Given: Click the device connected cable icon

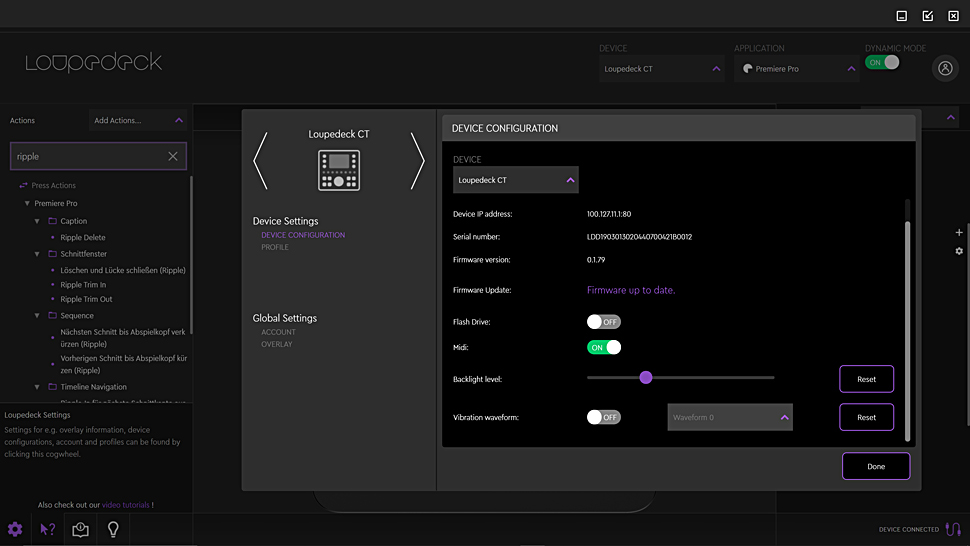Looking at the screenshot, I should (x=953, y=529).
